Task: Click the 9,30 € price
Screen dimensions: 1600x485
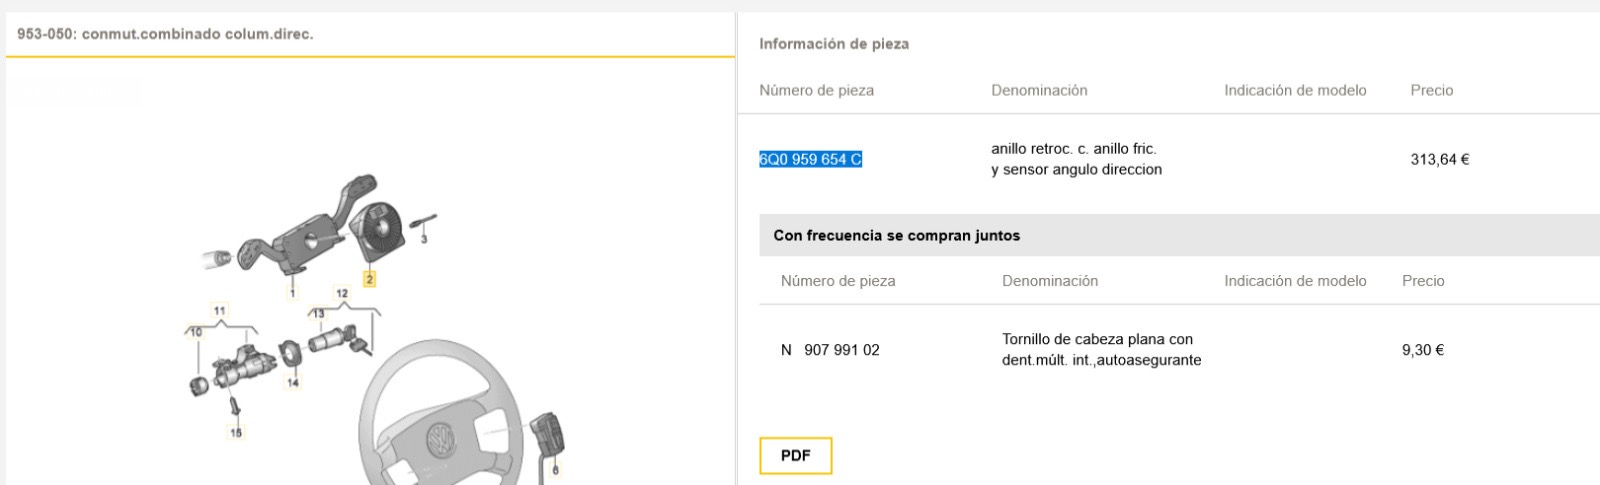Action: click(1422, 350)
